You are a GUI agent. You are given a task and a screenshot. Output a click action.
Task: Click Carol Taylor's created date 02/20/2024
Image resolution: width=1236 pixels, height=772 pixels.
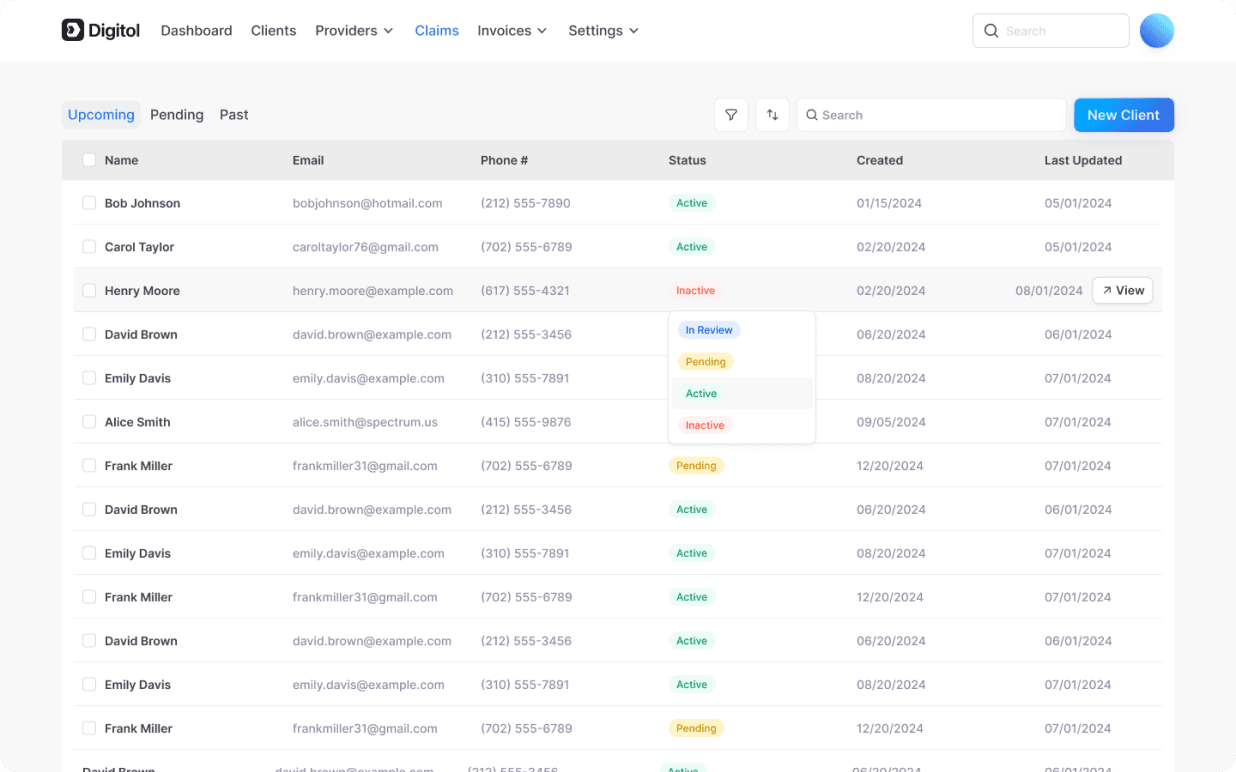pyautogui.click(x=891, y=247)
